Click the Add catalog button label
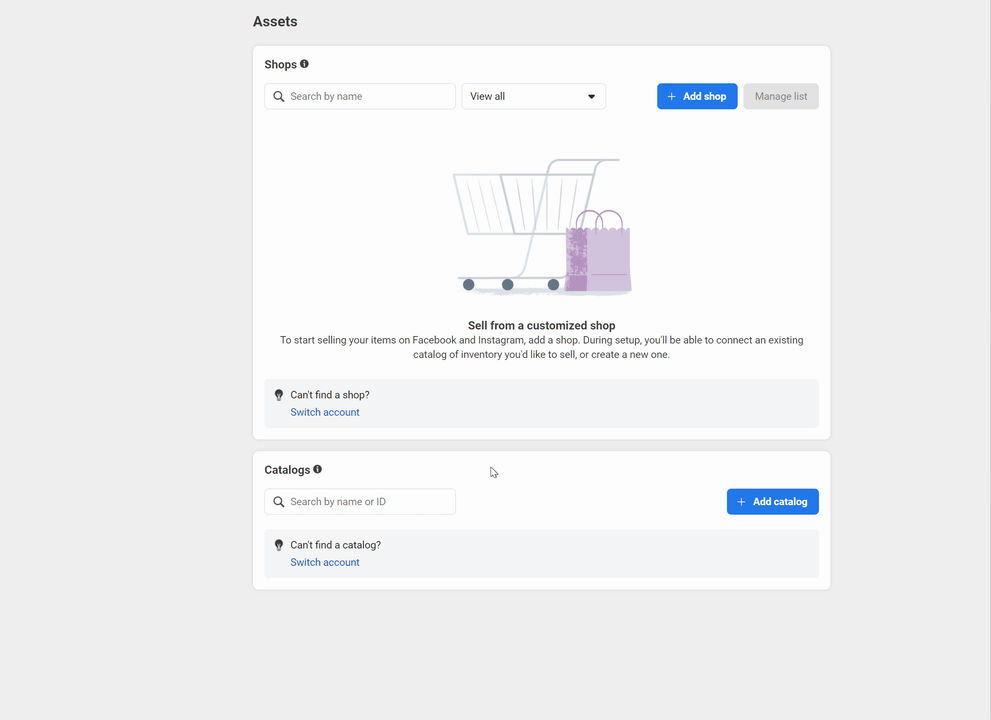 780,502
